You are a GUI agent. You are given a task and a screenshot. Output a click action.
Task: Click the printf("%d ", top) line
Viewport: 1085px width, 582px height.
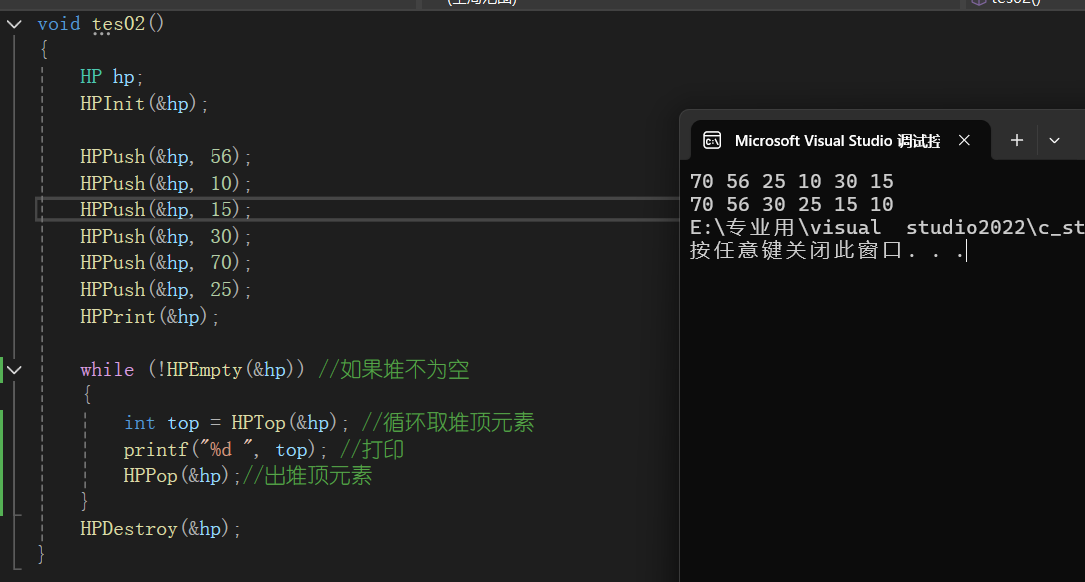click(x=225, y=450)
